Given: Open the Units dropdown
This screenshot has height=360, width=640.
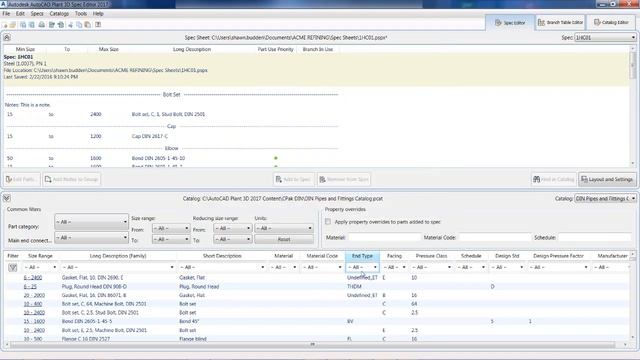Looking at the screenshot, I should (x=284, y=228).
